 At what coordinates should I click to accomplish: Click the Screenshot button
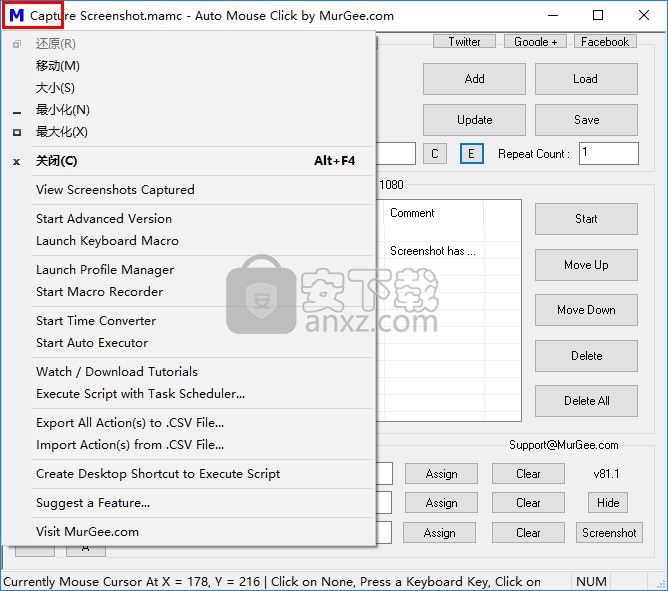609,533
